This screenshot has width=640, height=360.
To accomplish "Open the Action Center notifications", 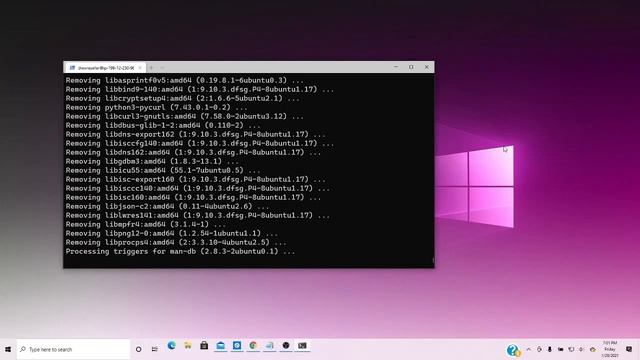I will point(629,349).
